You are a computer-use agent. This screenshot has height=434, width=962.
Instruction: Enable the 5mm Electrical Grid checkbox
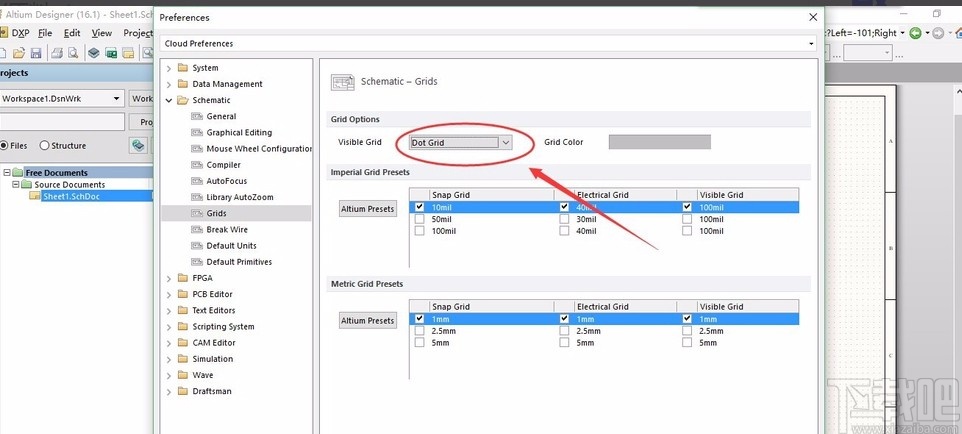click(x=564, y=343)
